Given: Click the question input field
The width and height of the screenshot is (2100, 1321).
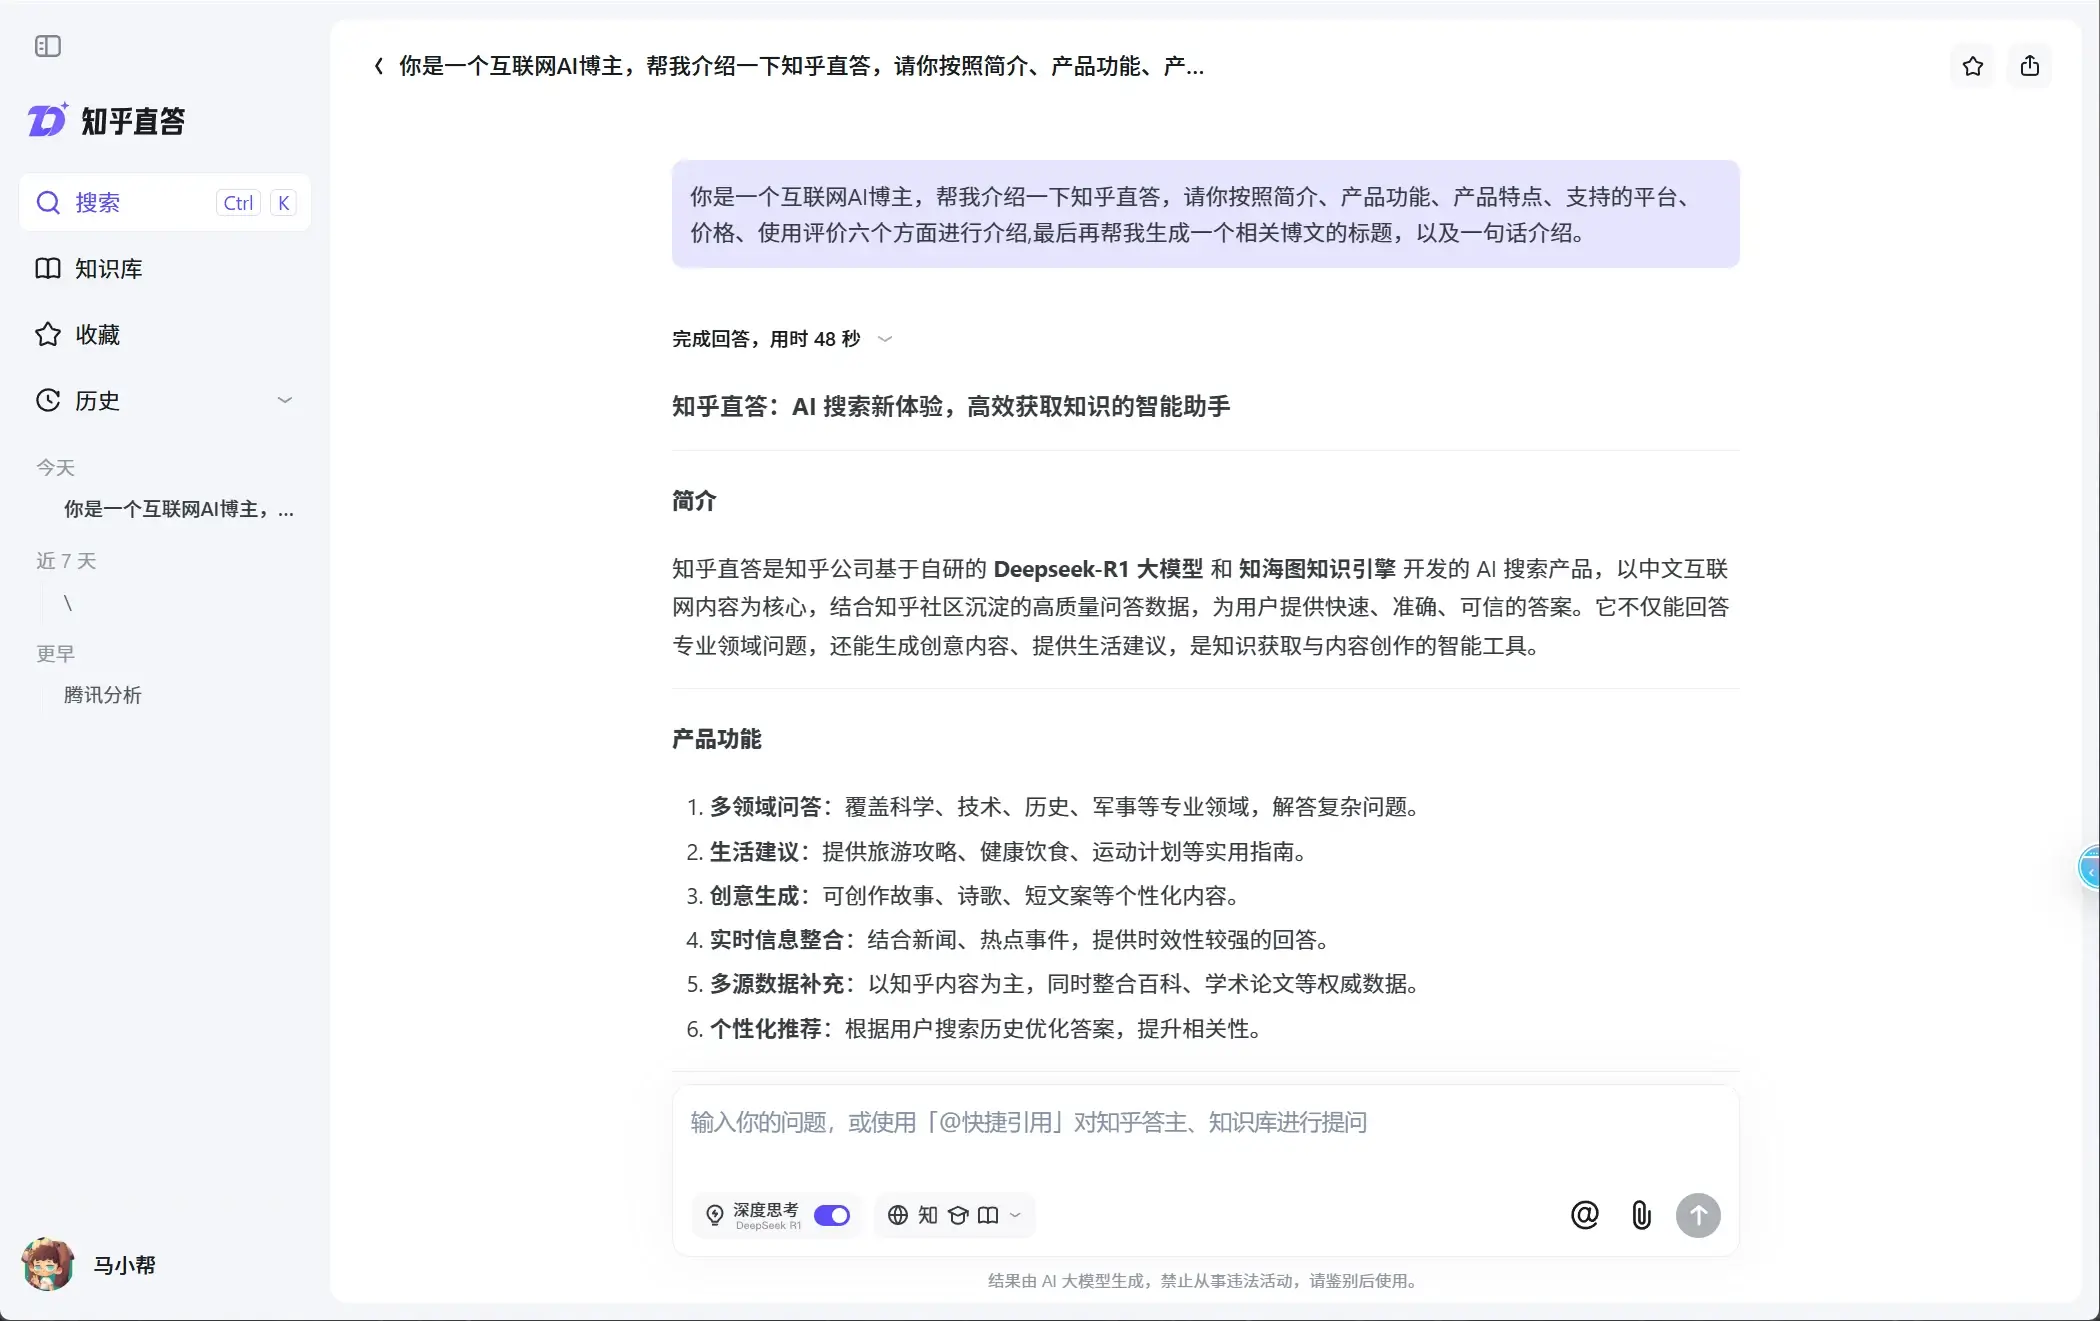Looking at the screenshot, I should (x=1100, y=1122).
